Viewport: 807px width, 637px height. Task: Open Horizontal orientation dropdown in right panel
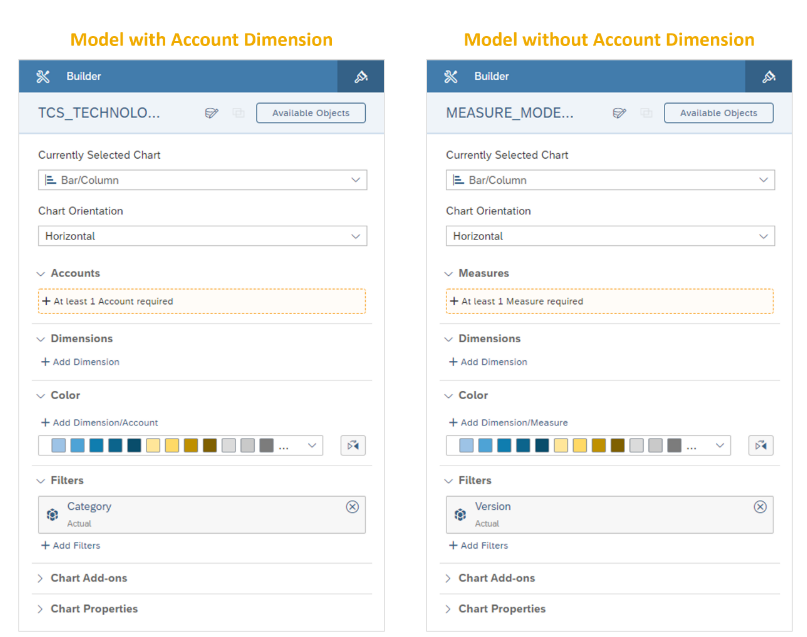[x=610, y=236]
